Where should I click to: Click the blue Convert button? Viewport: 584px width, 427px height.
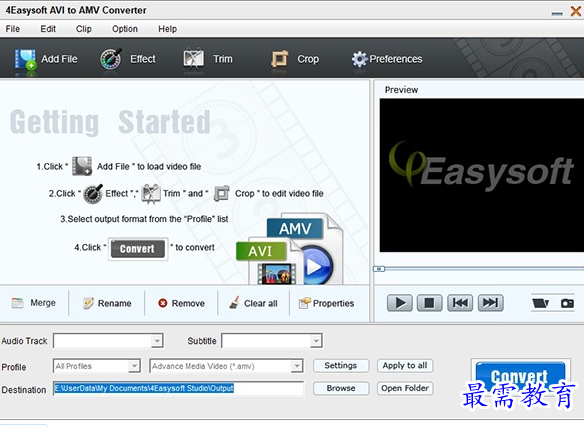coord(520,376)
